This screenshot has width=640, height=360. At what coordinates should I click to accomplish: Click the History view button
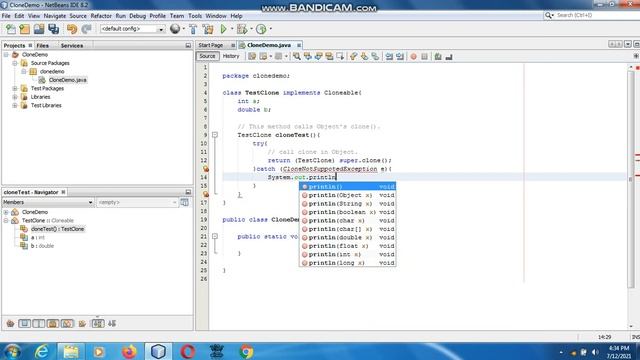click(231, 56)
